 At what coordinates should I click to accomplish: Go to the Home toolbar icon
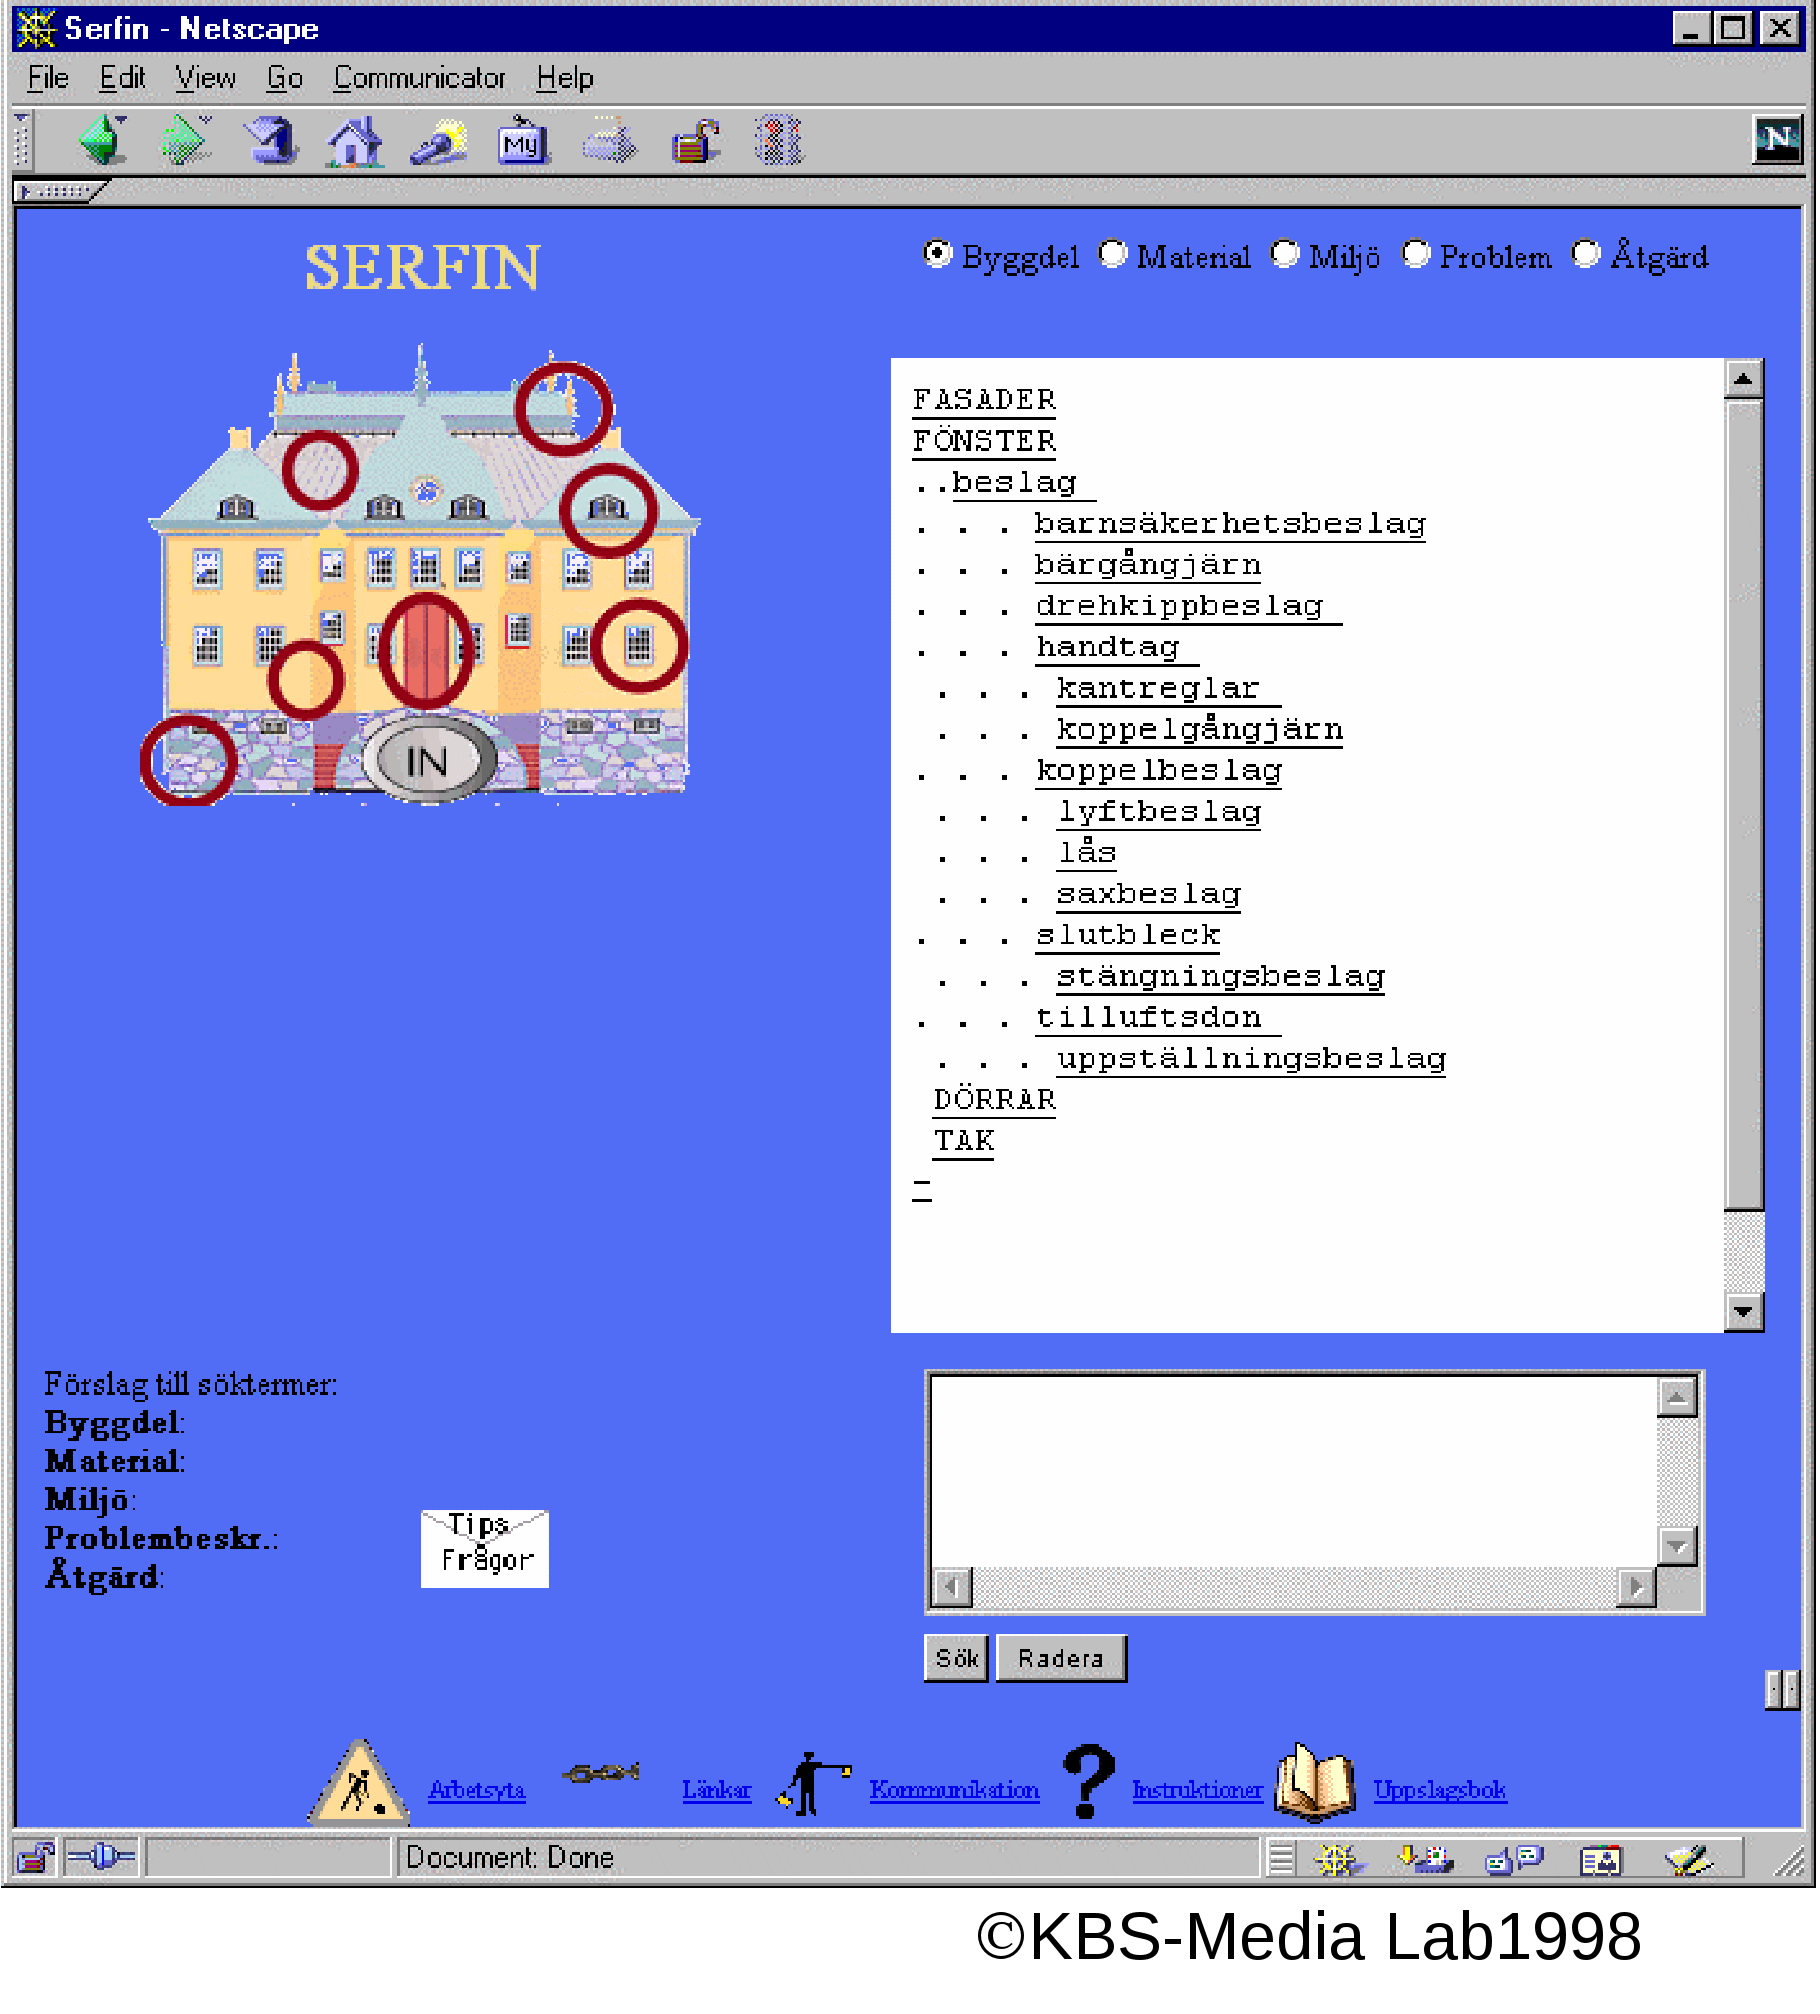[354, 140]
